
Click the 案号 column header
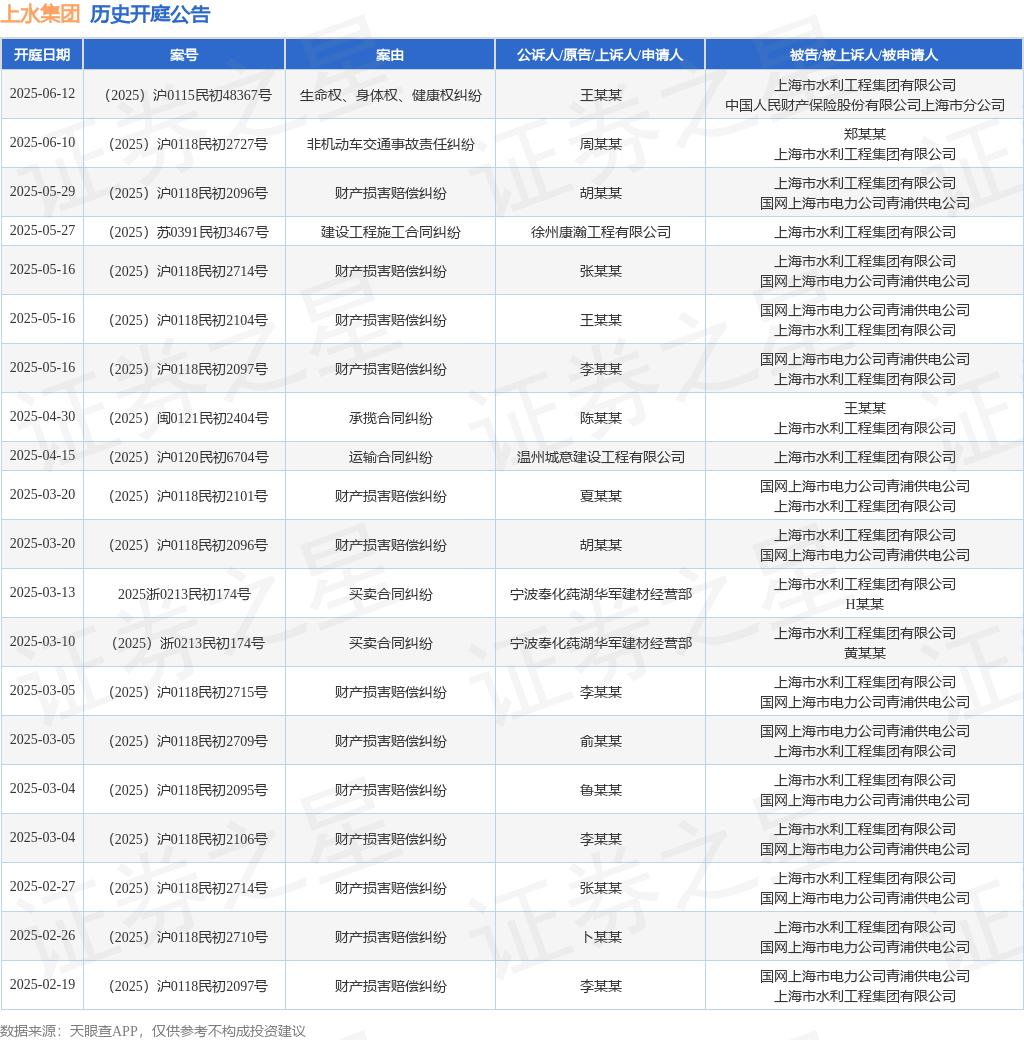click(x=184, y=55)
